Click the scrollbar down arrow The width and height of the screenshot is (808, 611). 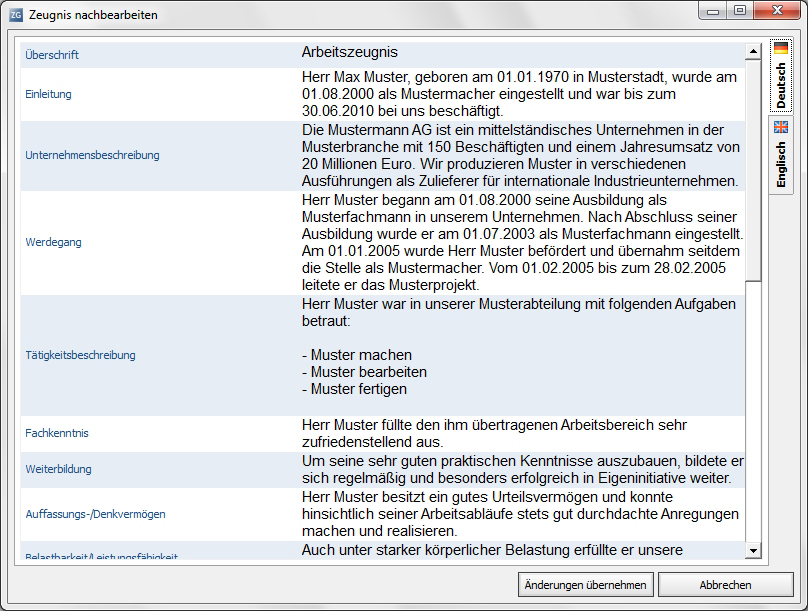click(x=753, y=551)
